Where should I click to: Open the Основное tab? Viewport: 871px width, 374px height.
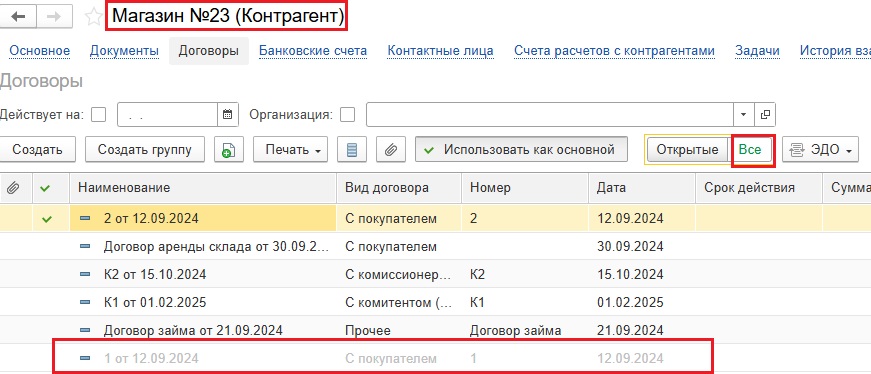pos(40,51)
